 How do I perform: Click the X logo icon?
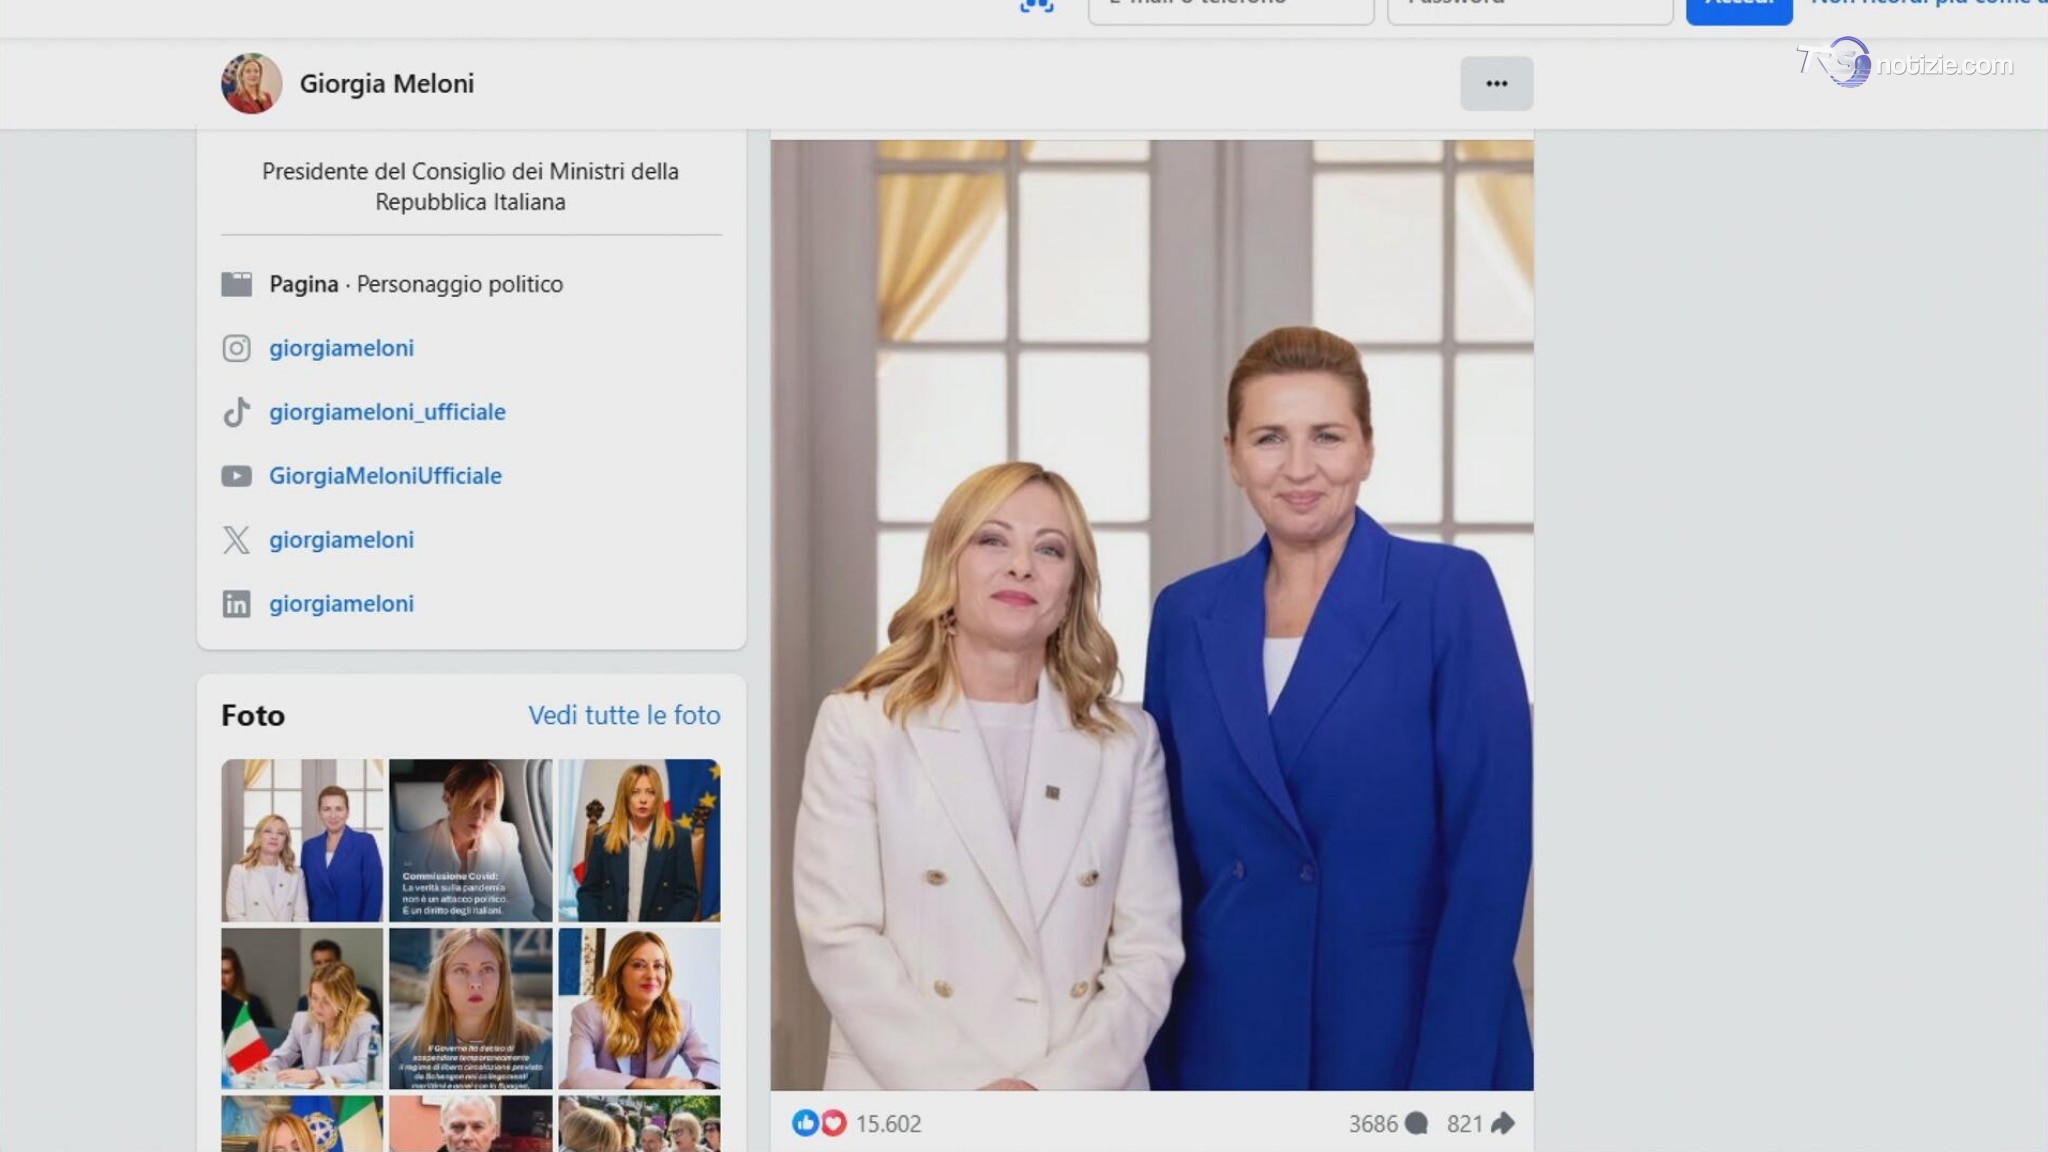click(x=236, y=540)
